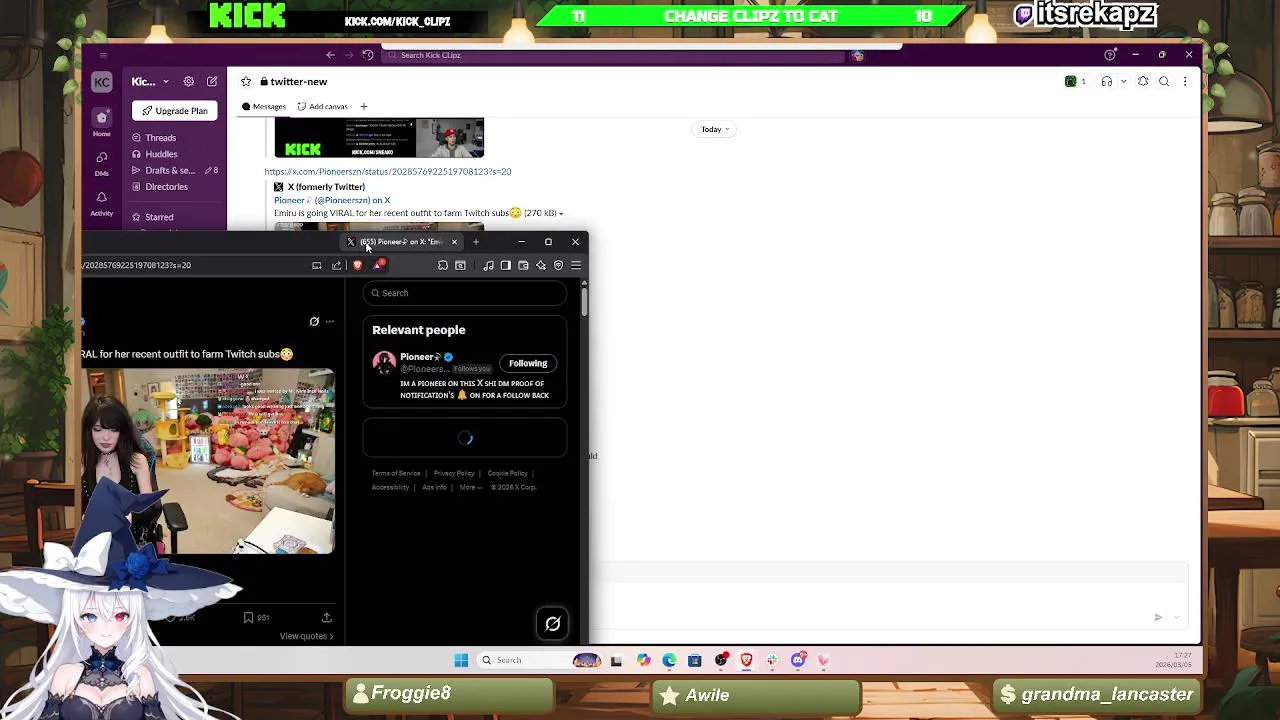Click the Upgrade Plan button

click(x=175, y=111)
